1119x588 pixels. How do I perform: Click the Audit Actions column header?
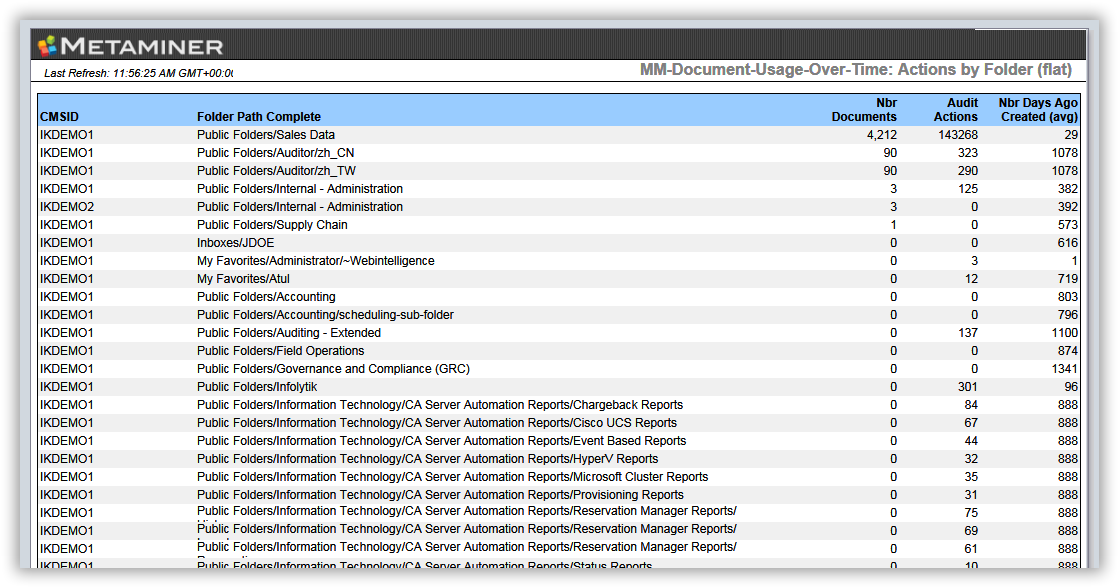click(x=956, y=110)
